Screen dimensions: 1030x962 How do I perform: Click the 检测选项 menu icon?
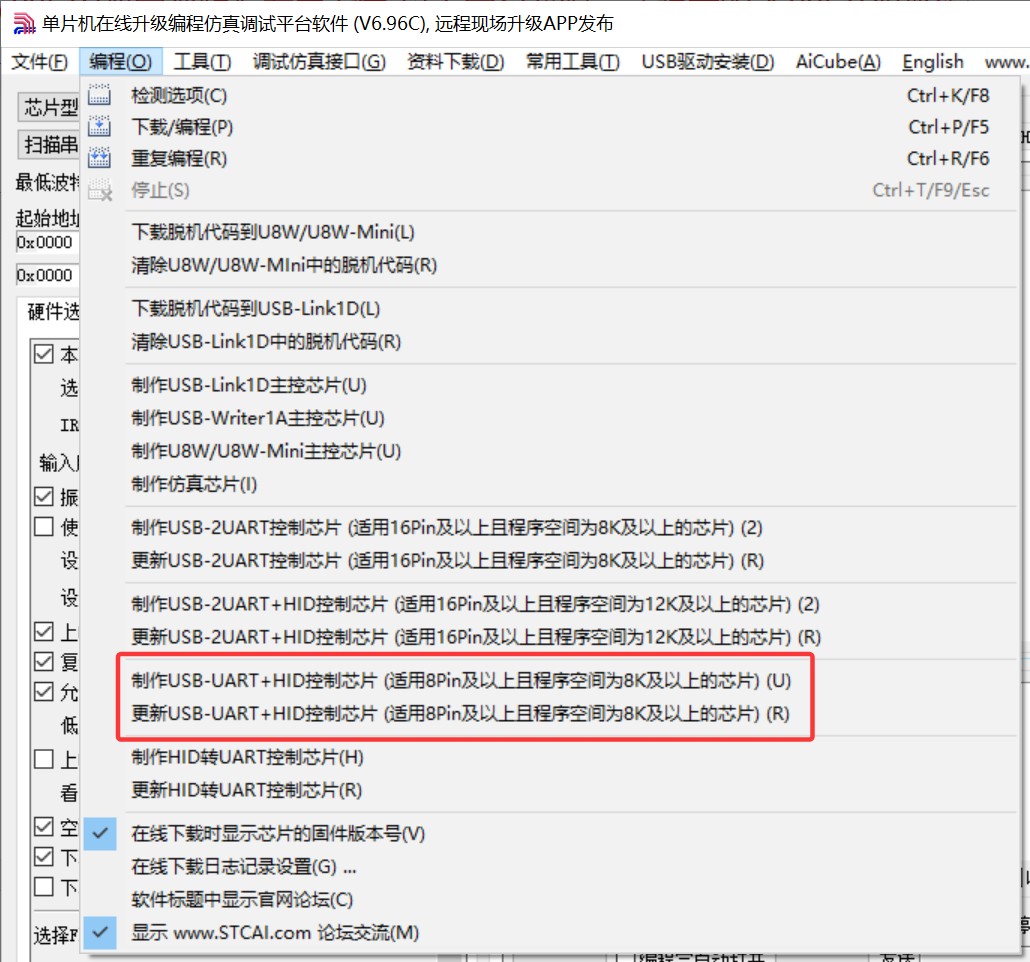(99, 95)
